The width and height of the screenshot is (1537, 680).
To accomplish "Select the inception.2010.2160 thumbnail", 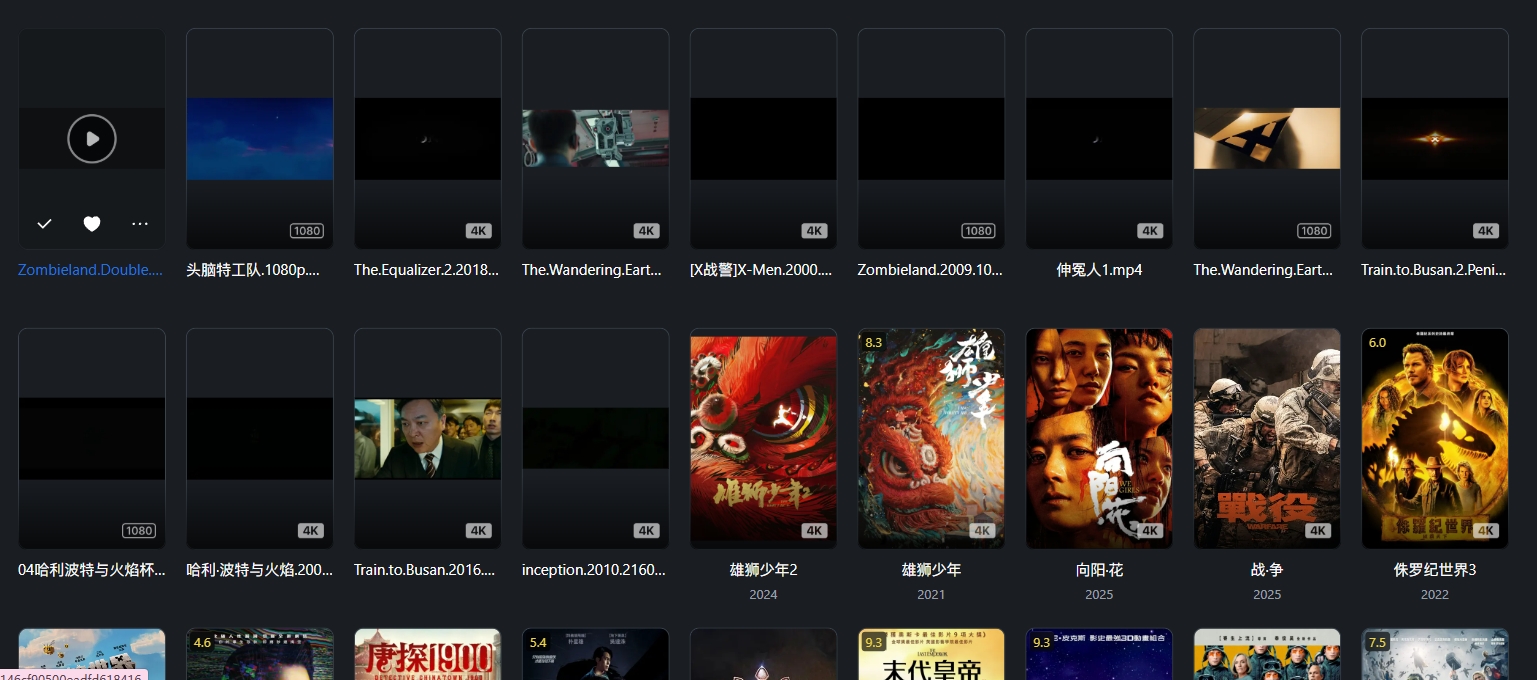I will (x=596, y=439).
